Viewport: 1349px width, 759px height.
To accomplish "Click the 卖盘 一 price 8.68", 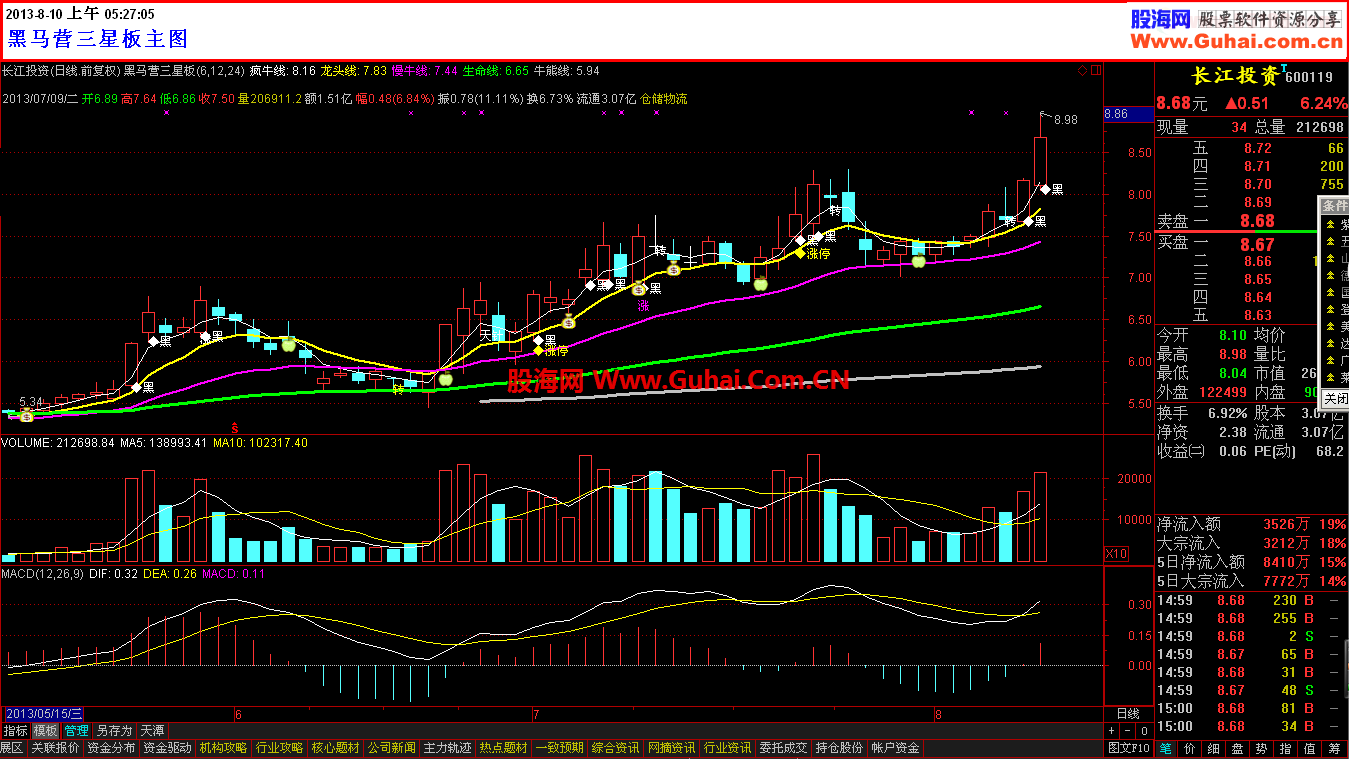I will point(1257,221).
